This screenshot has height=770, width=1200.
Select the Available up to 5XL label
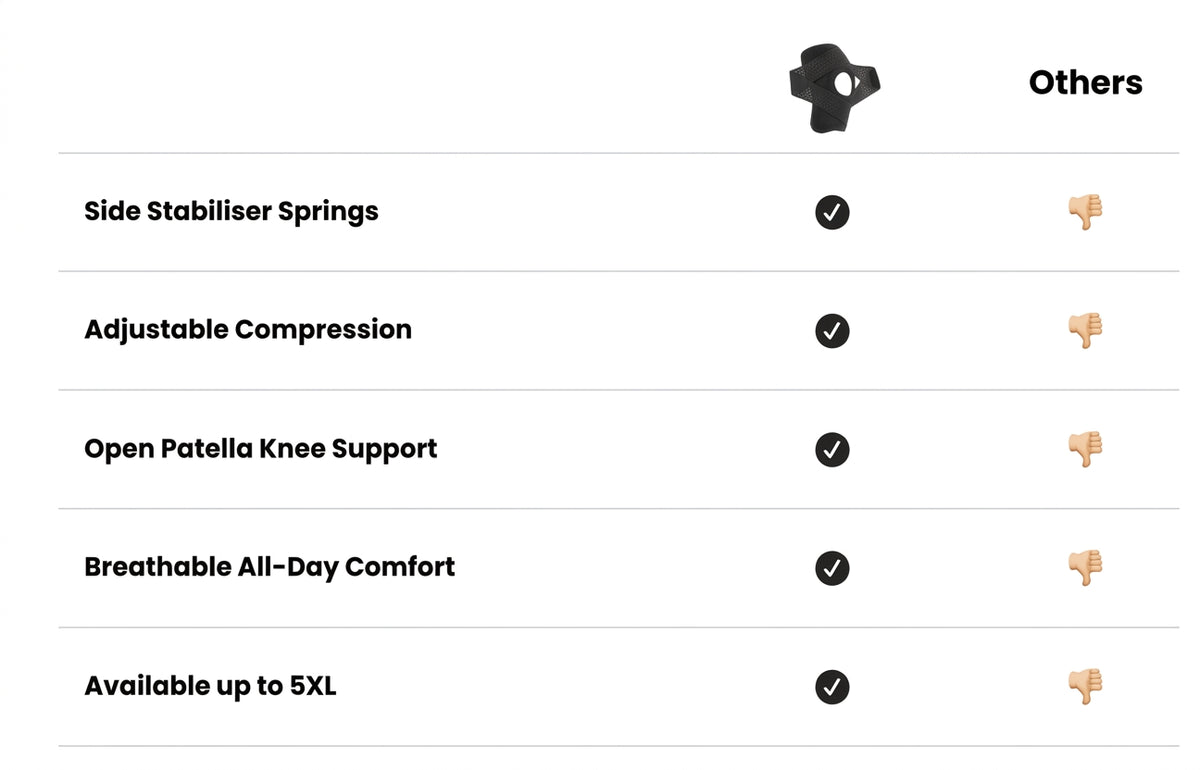[x=210, y=686]
